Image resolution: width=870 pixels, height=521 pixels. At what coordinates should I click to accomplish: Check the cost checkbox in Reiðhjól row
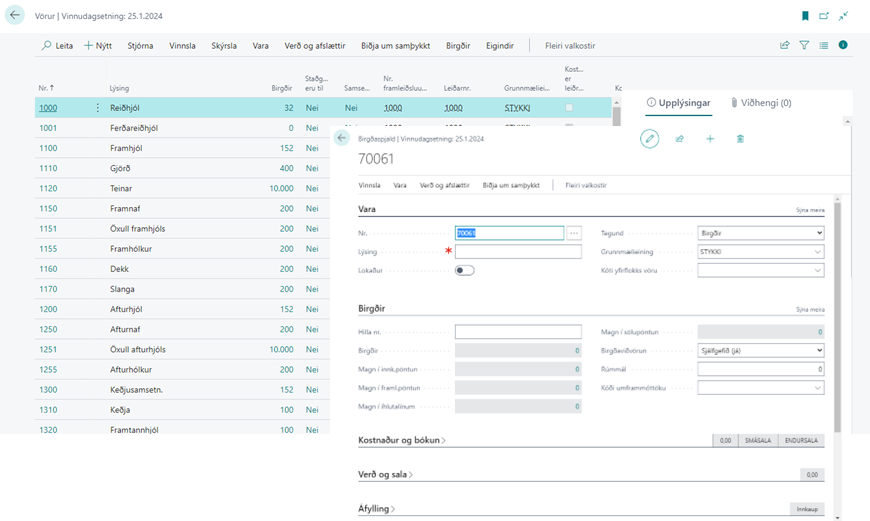pos(569,107)
